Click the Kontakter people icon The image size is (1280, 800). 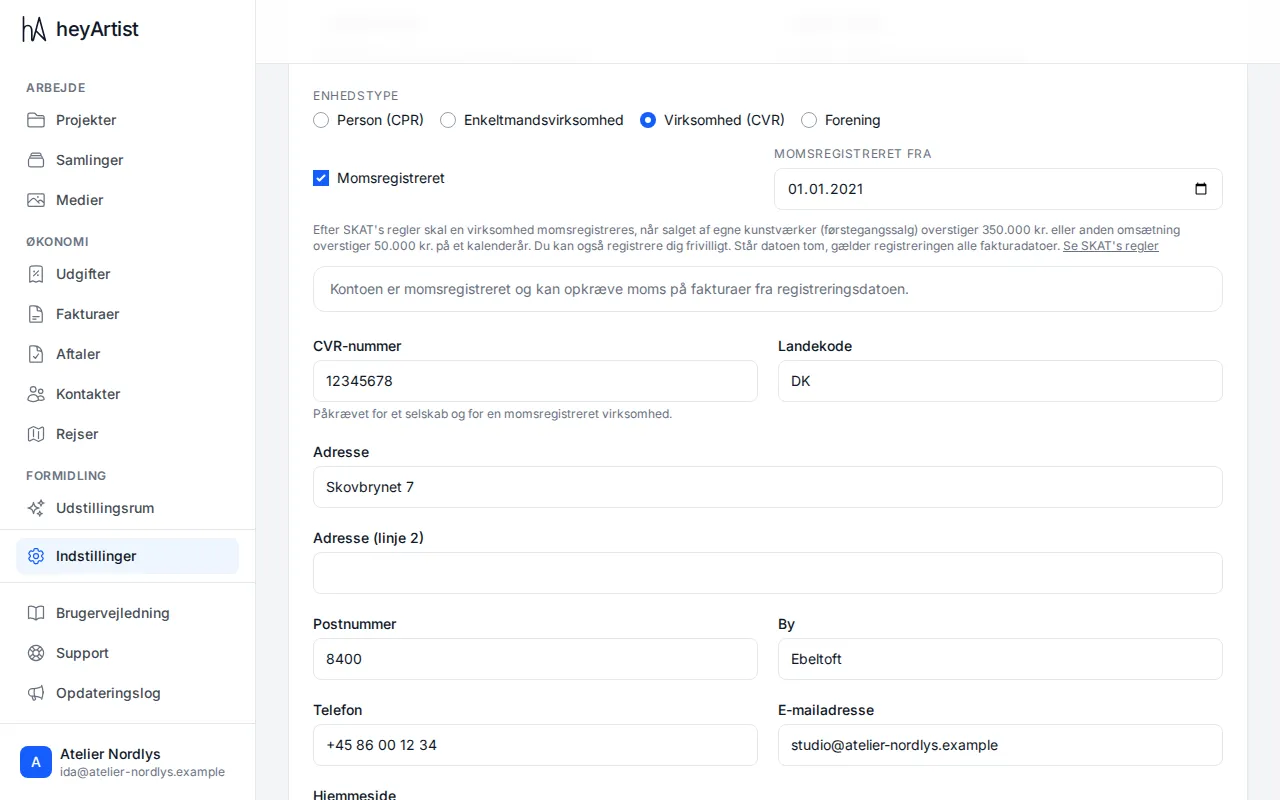click(x=36, y=394)
